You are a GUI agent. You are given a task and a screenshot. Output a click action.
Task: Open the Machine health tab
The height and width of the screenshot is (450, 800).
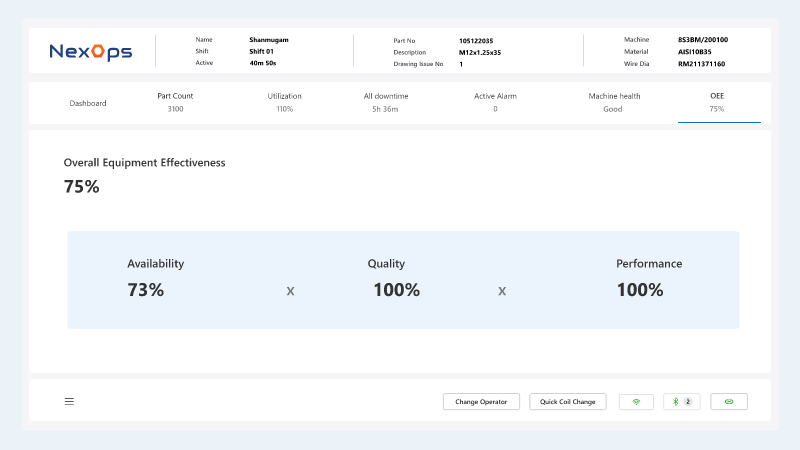click(614, 102)
